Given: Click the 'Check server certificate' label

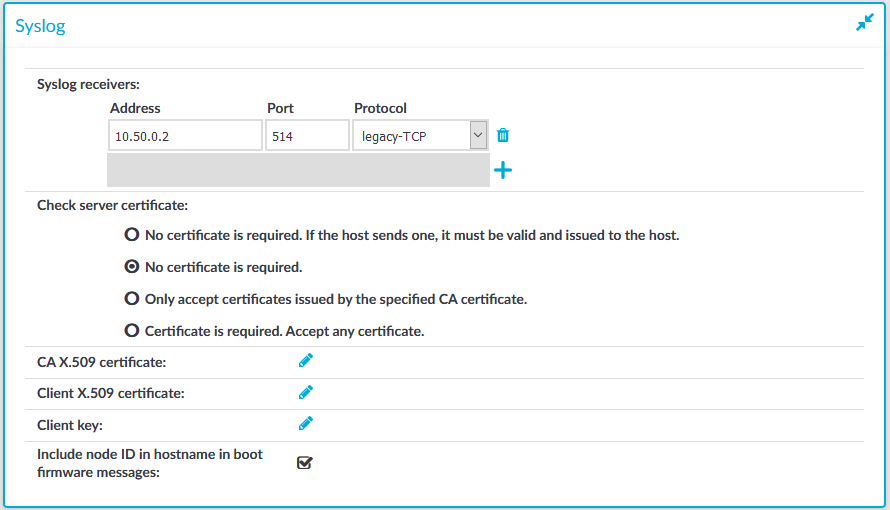Looking at the screenshot, I should pos(112,205).
